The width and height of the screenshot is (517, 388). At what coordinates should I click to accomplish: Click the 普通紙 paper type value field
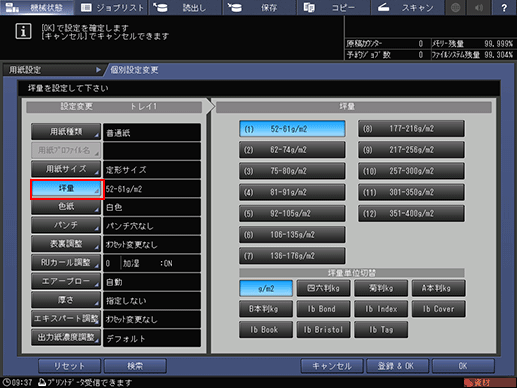point(152,132)
